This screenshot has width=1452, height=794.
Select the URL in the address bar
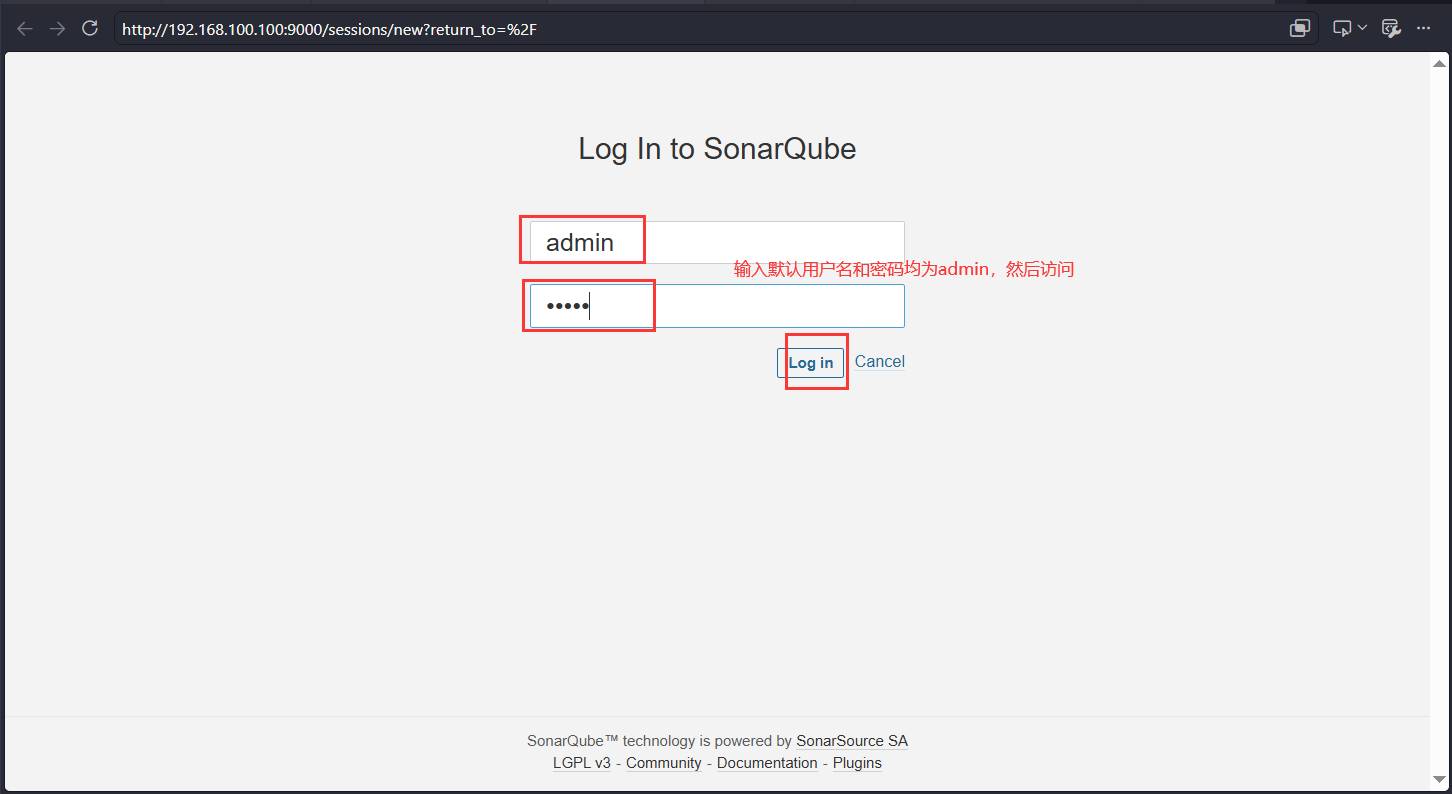pyautogui.click(x=330, y=29)
